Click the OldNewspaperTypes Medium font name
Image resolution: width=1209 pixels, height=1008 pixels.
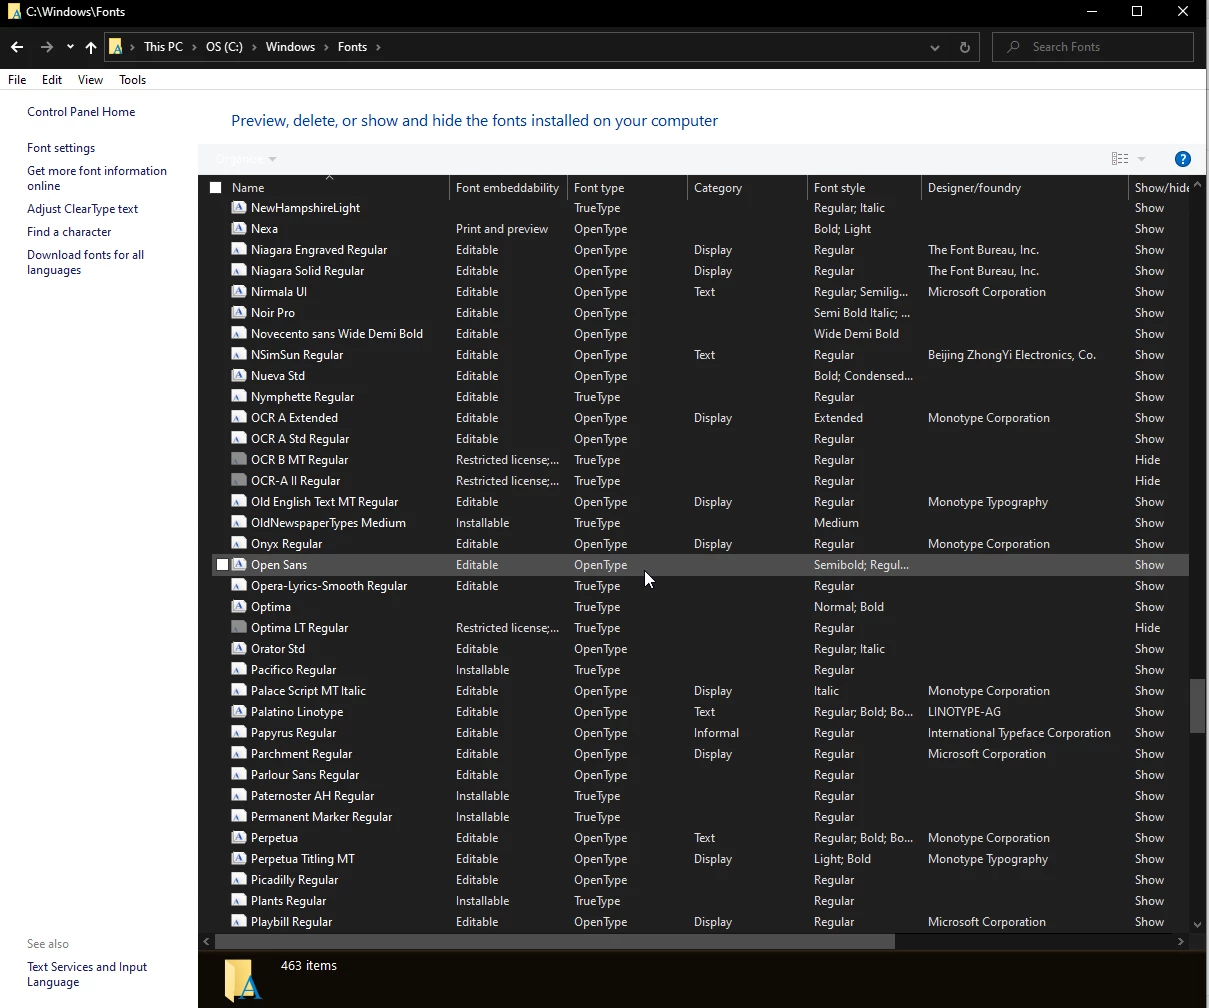click(328, 523)
